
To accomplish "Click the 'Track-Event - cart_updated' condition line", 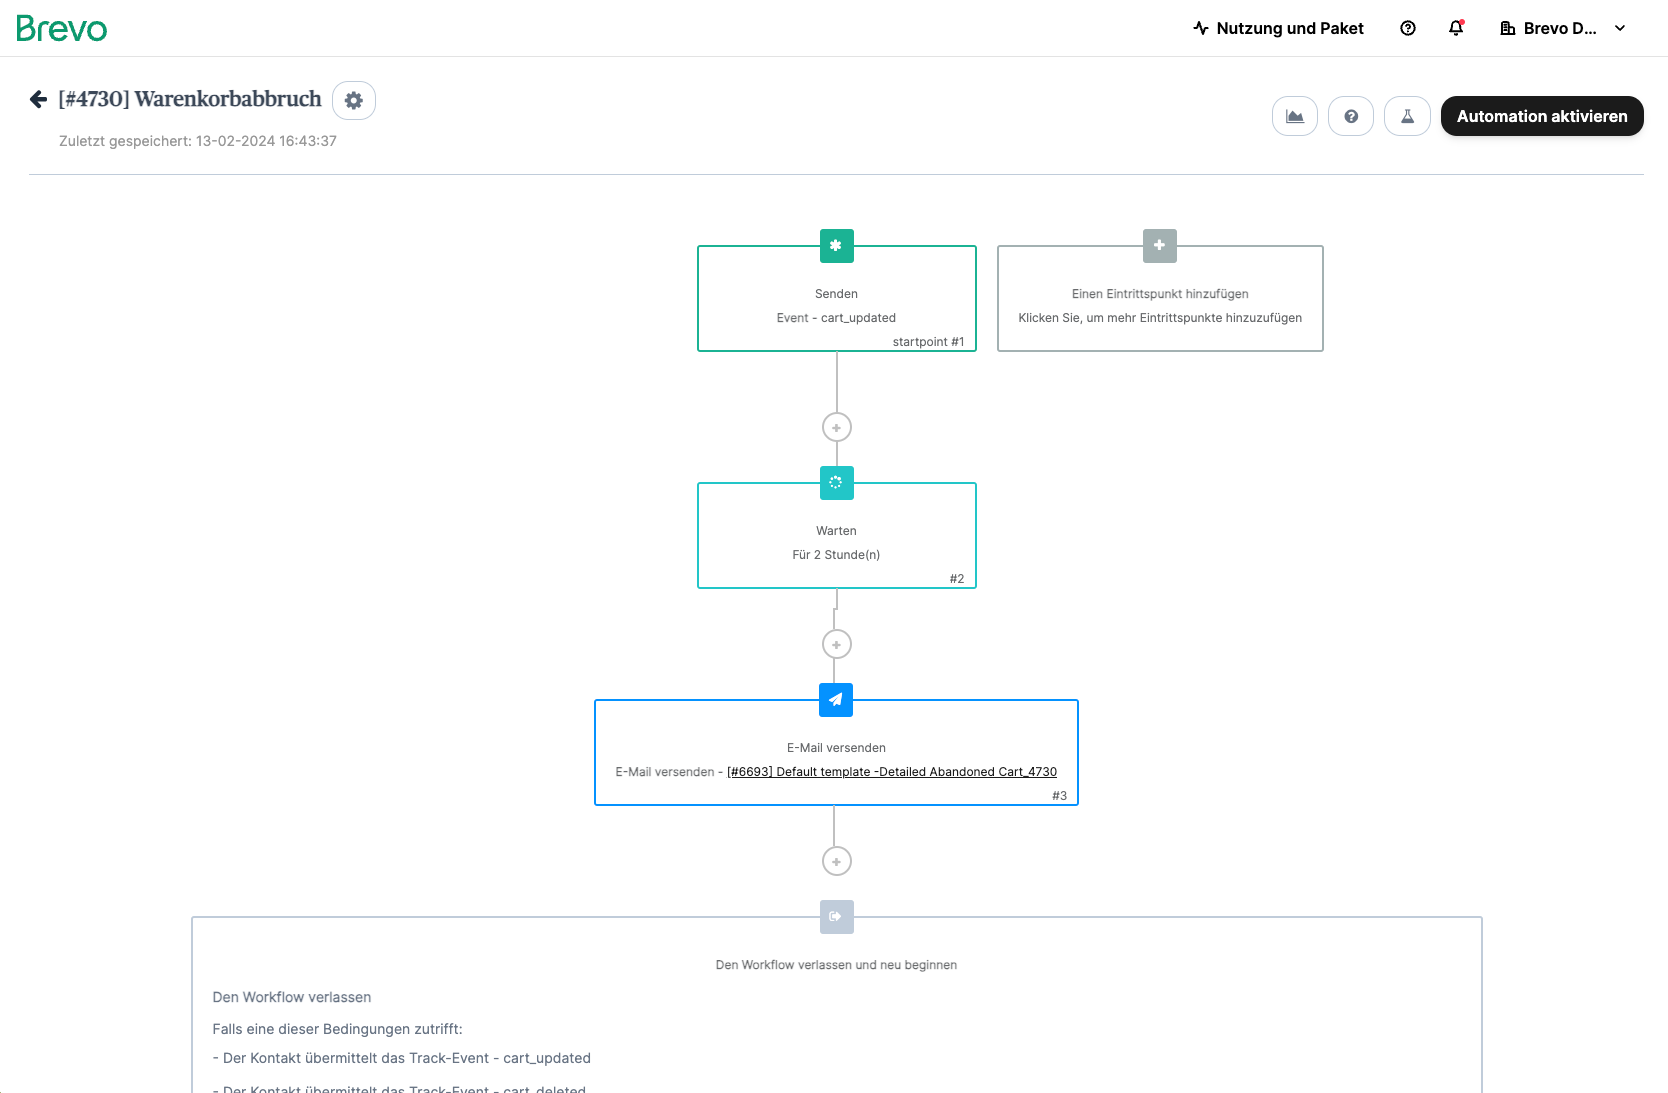I will pos(402,1058).
